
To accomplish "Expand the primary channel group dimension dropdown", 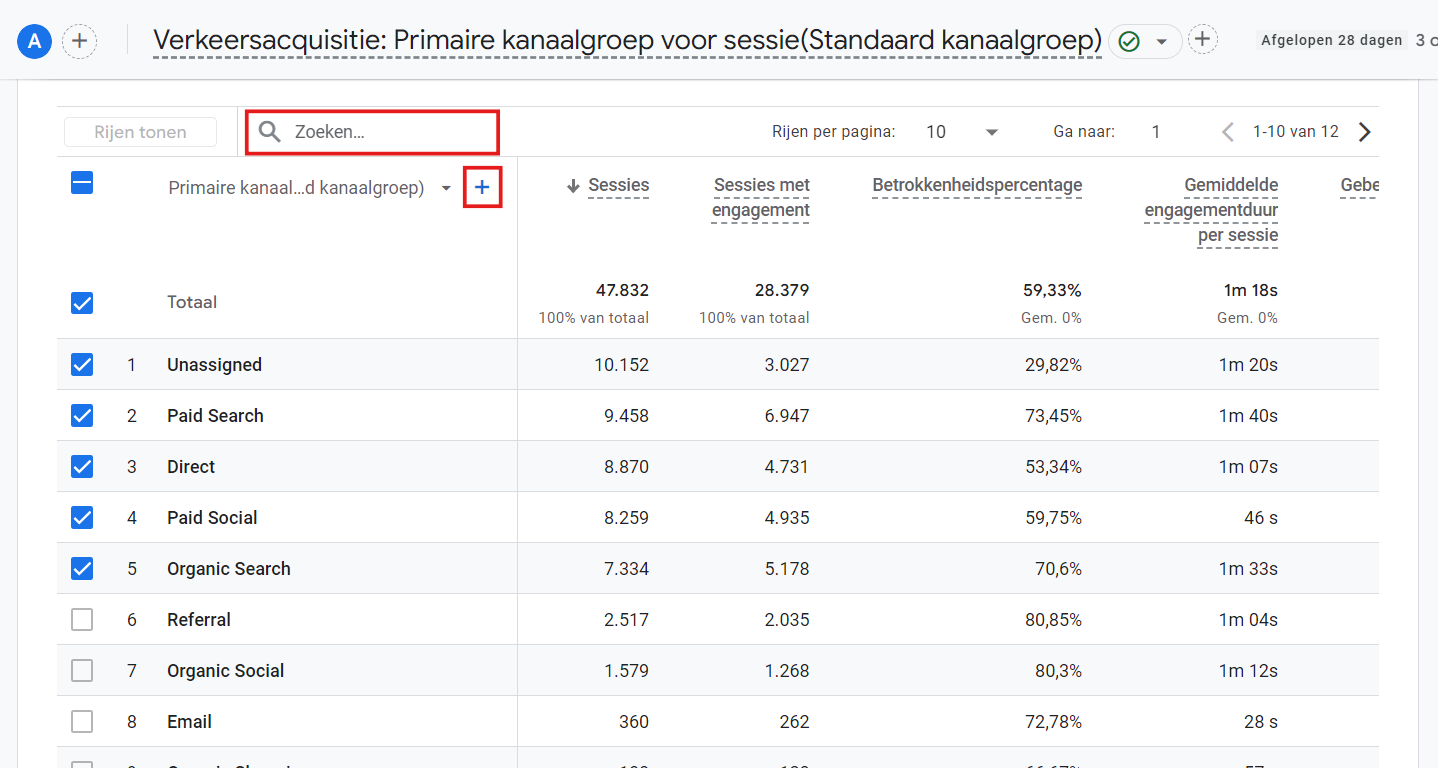I will [x=446, y=188].
